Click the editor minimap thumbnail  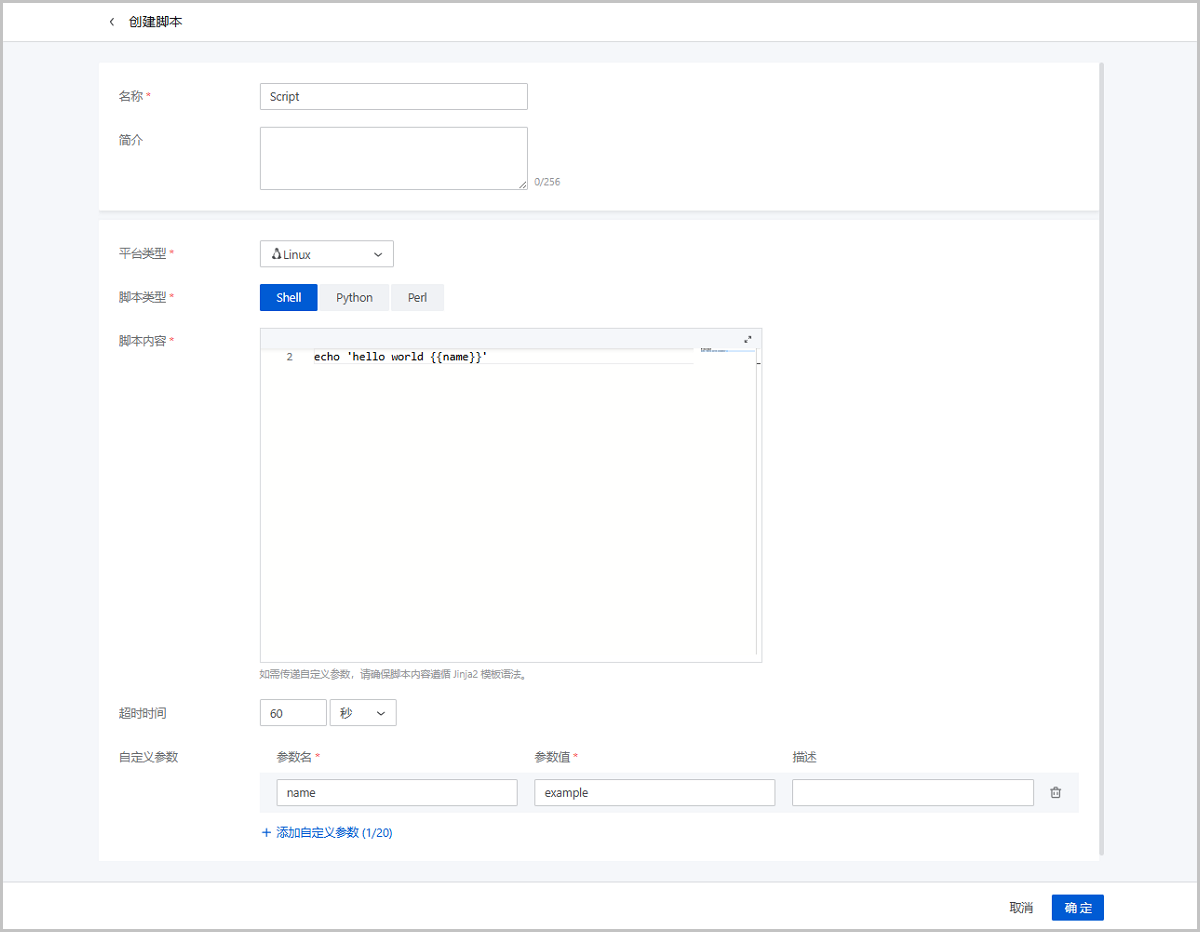click(x=714, y=350)
